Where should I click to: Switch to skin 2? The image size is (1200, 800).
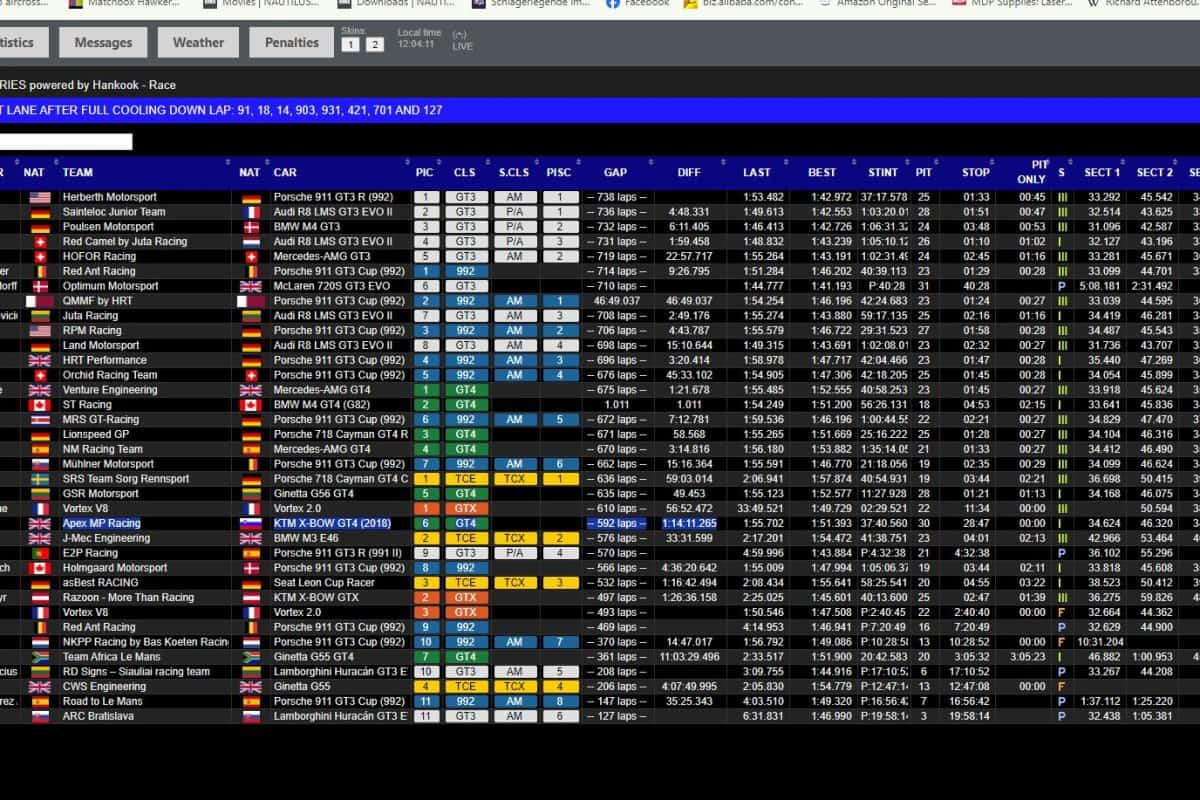(374, 45)
